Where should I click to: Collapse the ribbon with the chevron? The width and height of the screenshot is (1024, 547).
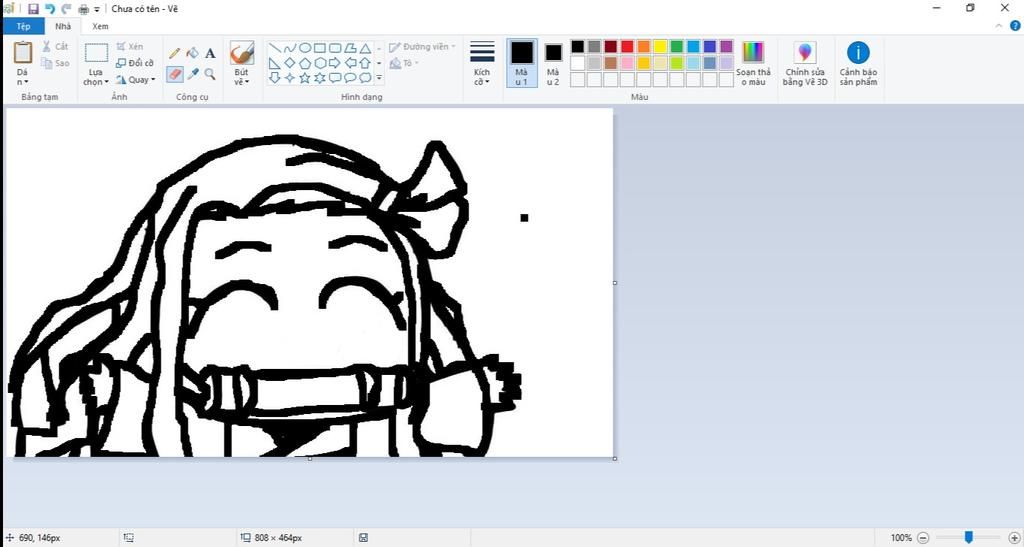click(x=999, y=26)
